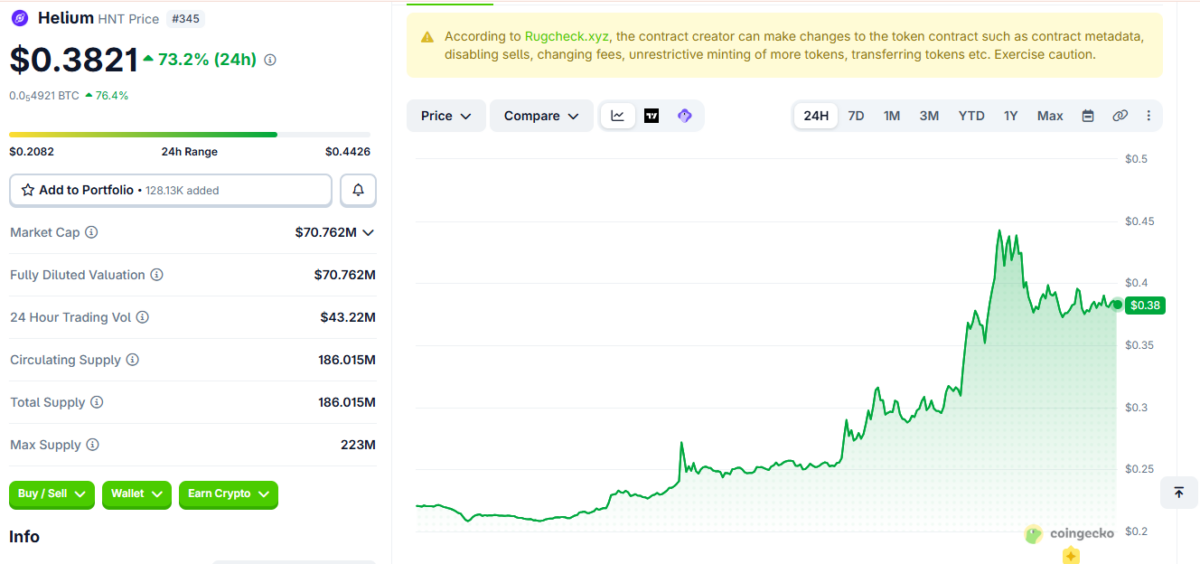The width and height of the screenshot is (1200, 564).
Task: Click the $70.762M Fully Diluted Valuation value
Action: 345,275
